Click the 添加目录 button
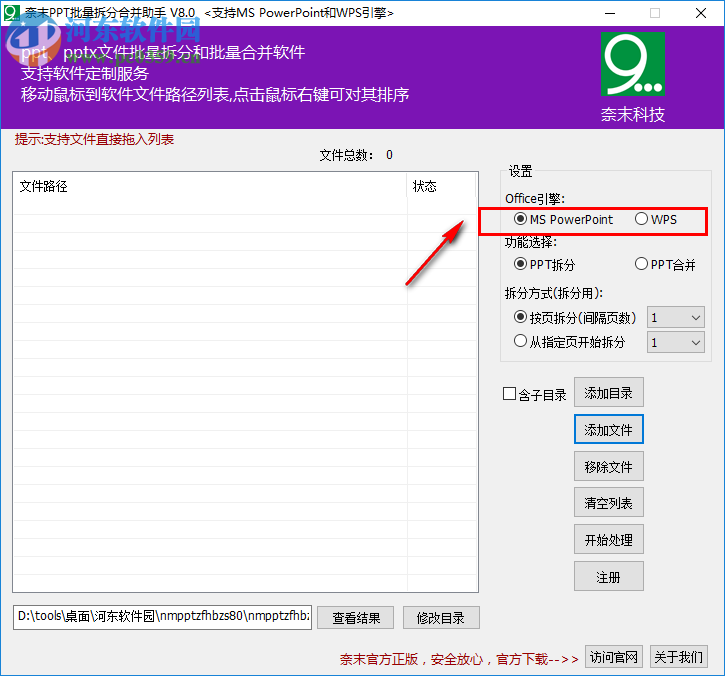The image size is (725, 676). 608,392
